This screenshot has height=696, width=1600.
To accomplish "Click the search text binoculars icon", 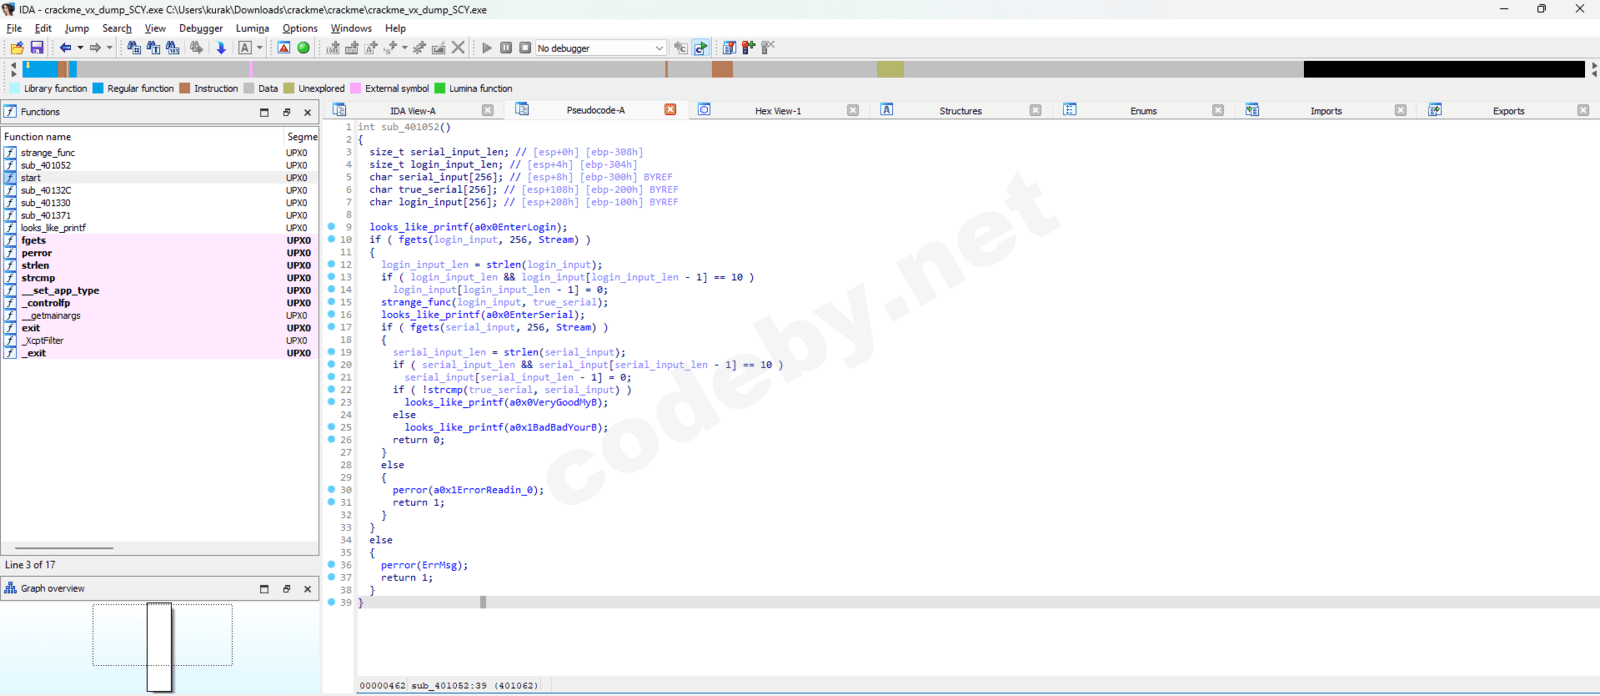I will coord(153,48).
